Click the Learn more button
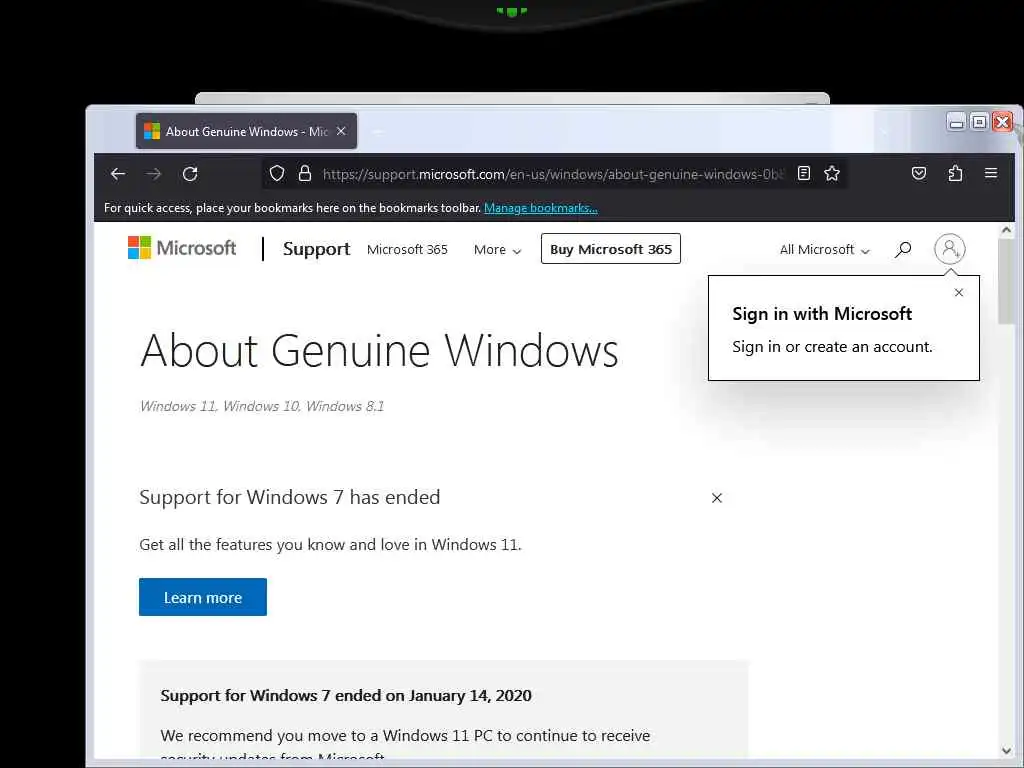The width and height of the screenshot is (1024, 768). coord(202,597)
